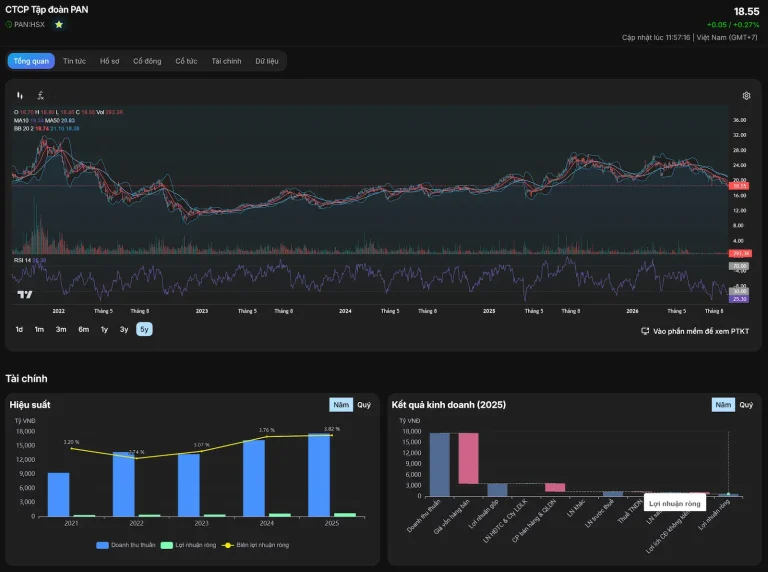Click the 3.20 % margin data label
The image size is (768, 572).
(x=71, y=442)
